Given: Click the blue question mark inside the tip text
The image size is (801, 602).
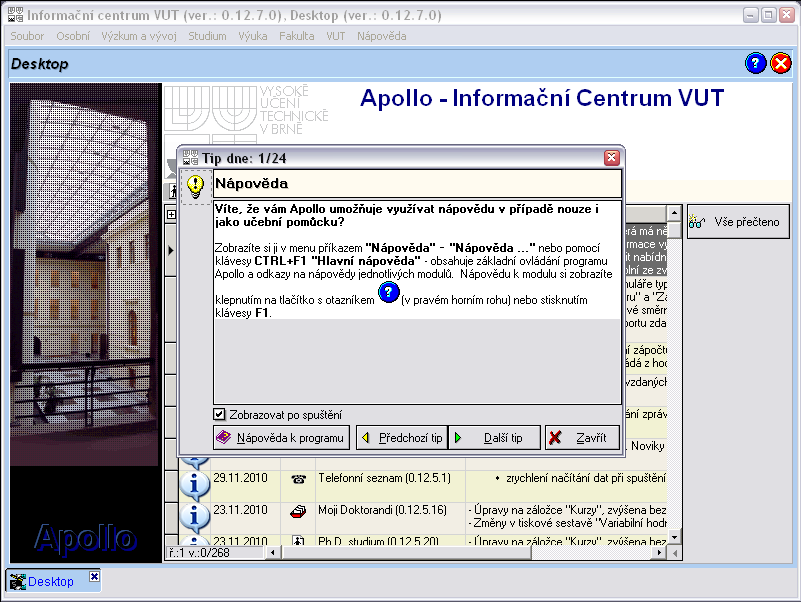Looking at the screenshot, I should click(x=389, y=292).
